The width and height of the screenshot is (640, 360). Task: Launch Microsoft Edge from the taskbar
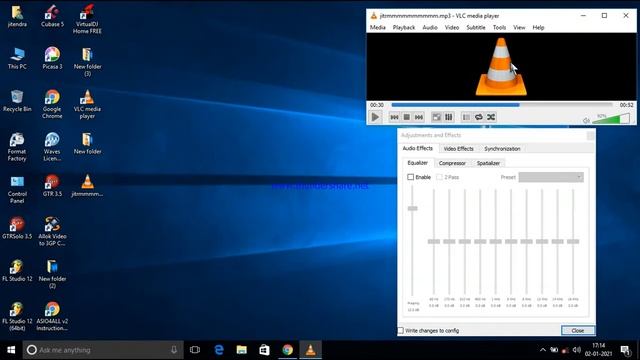pyautogui.click(x=219, y=350)
